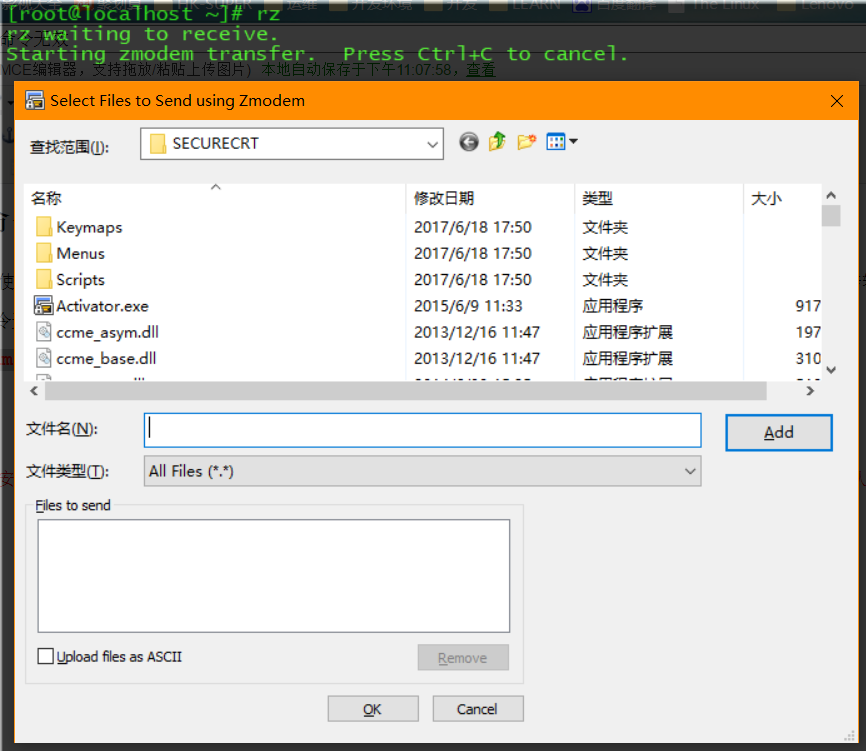Close the Zmodem dialog

837,101
